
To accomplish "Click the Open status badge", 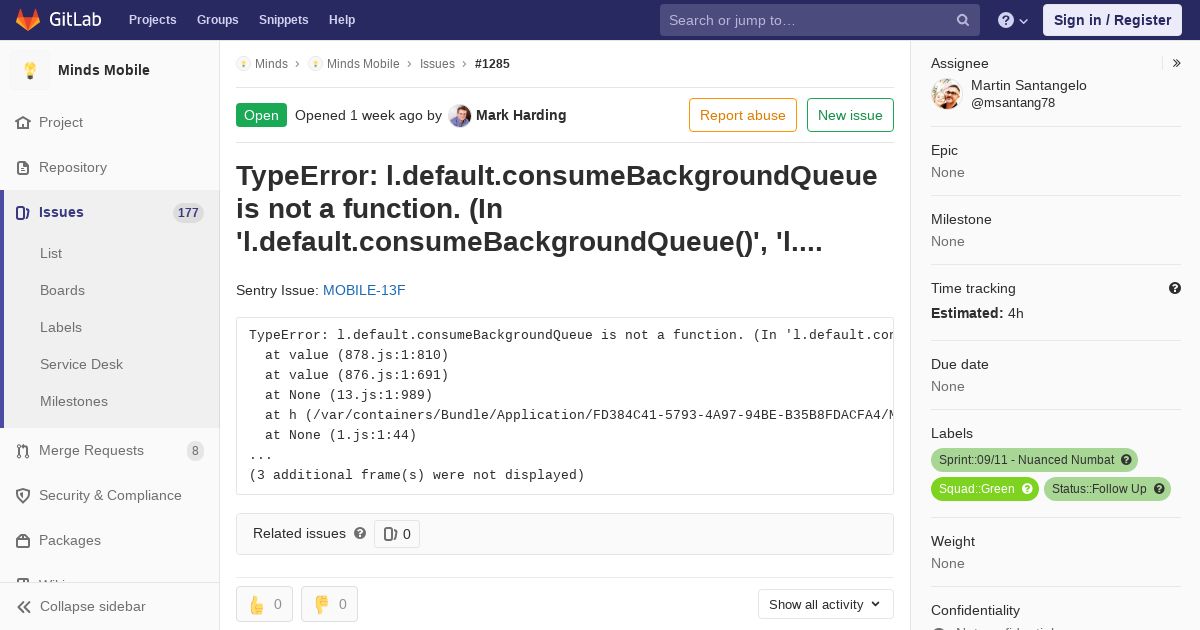I will 261,115.
